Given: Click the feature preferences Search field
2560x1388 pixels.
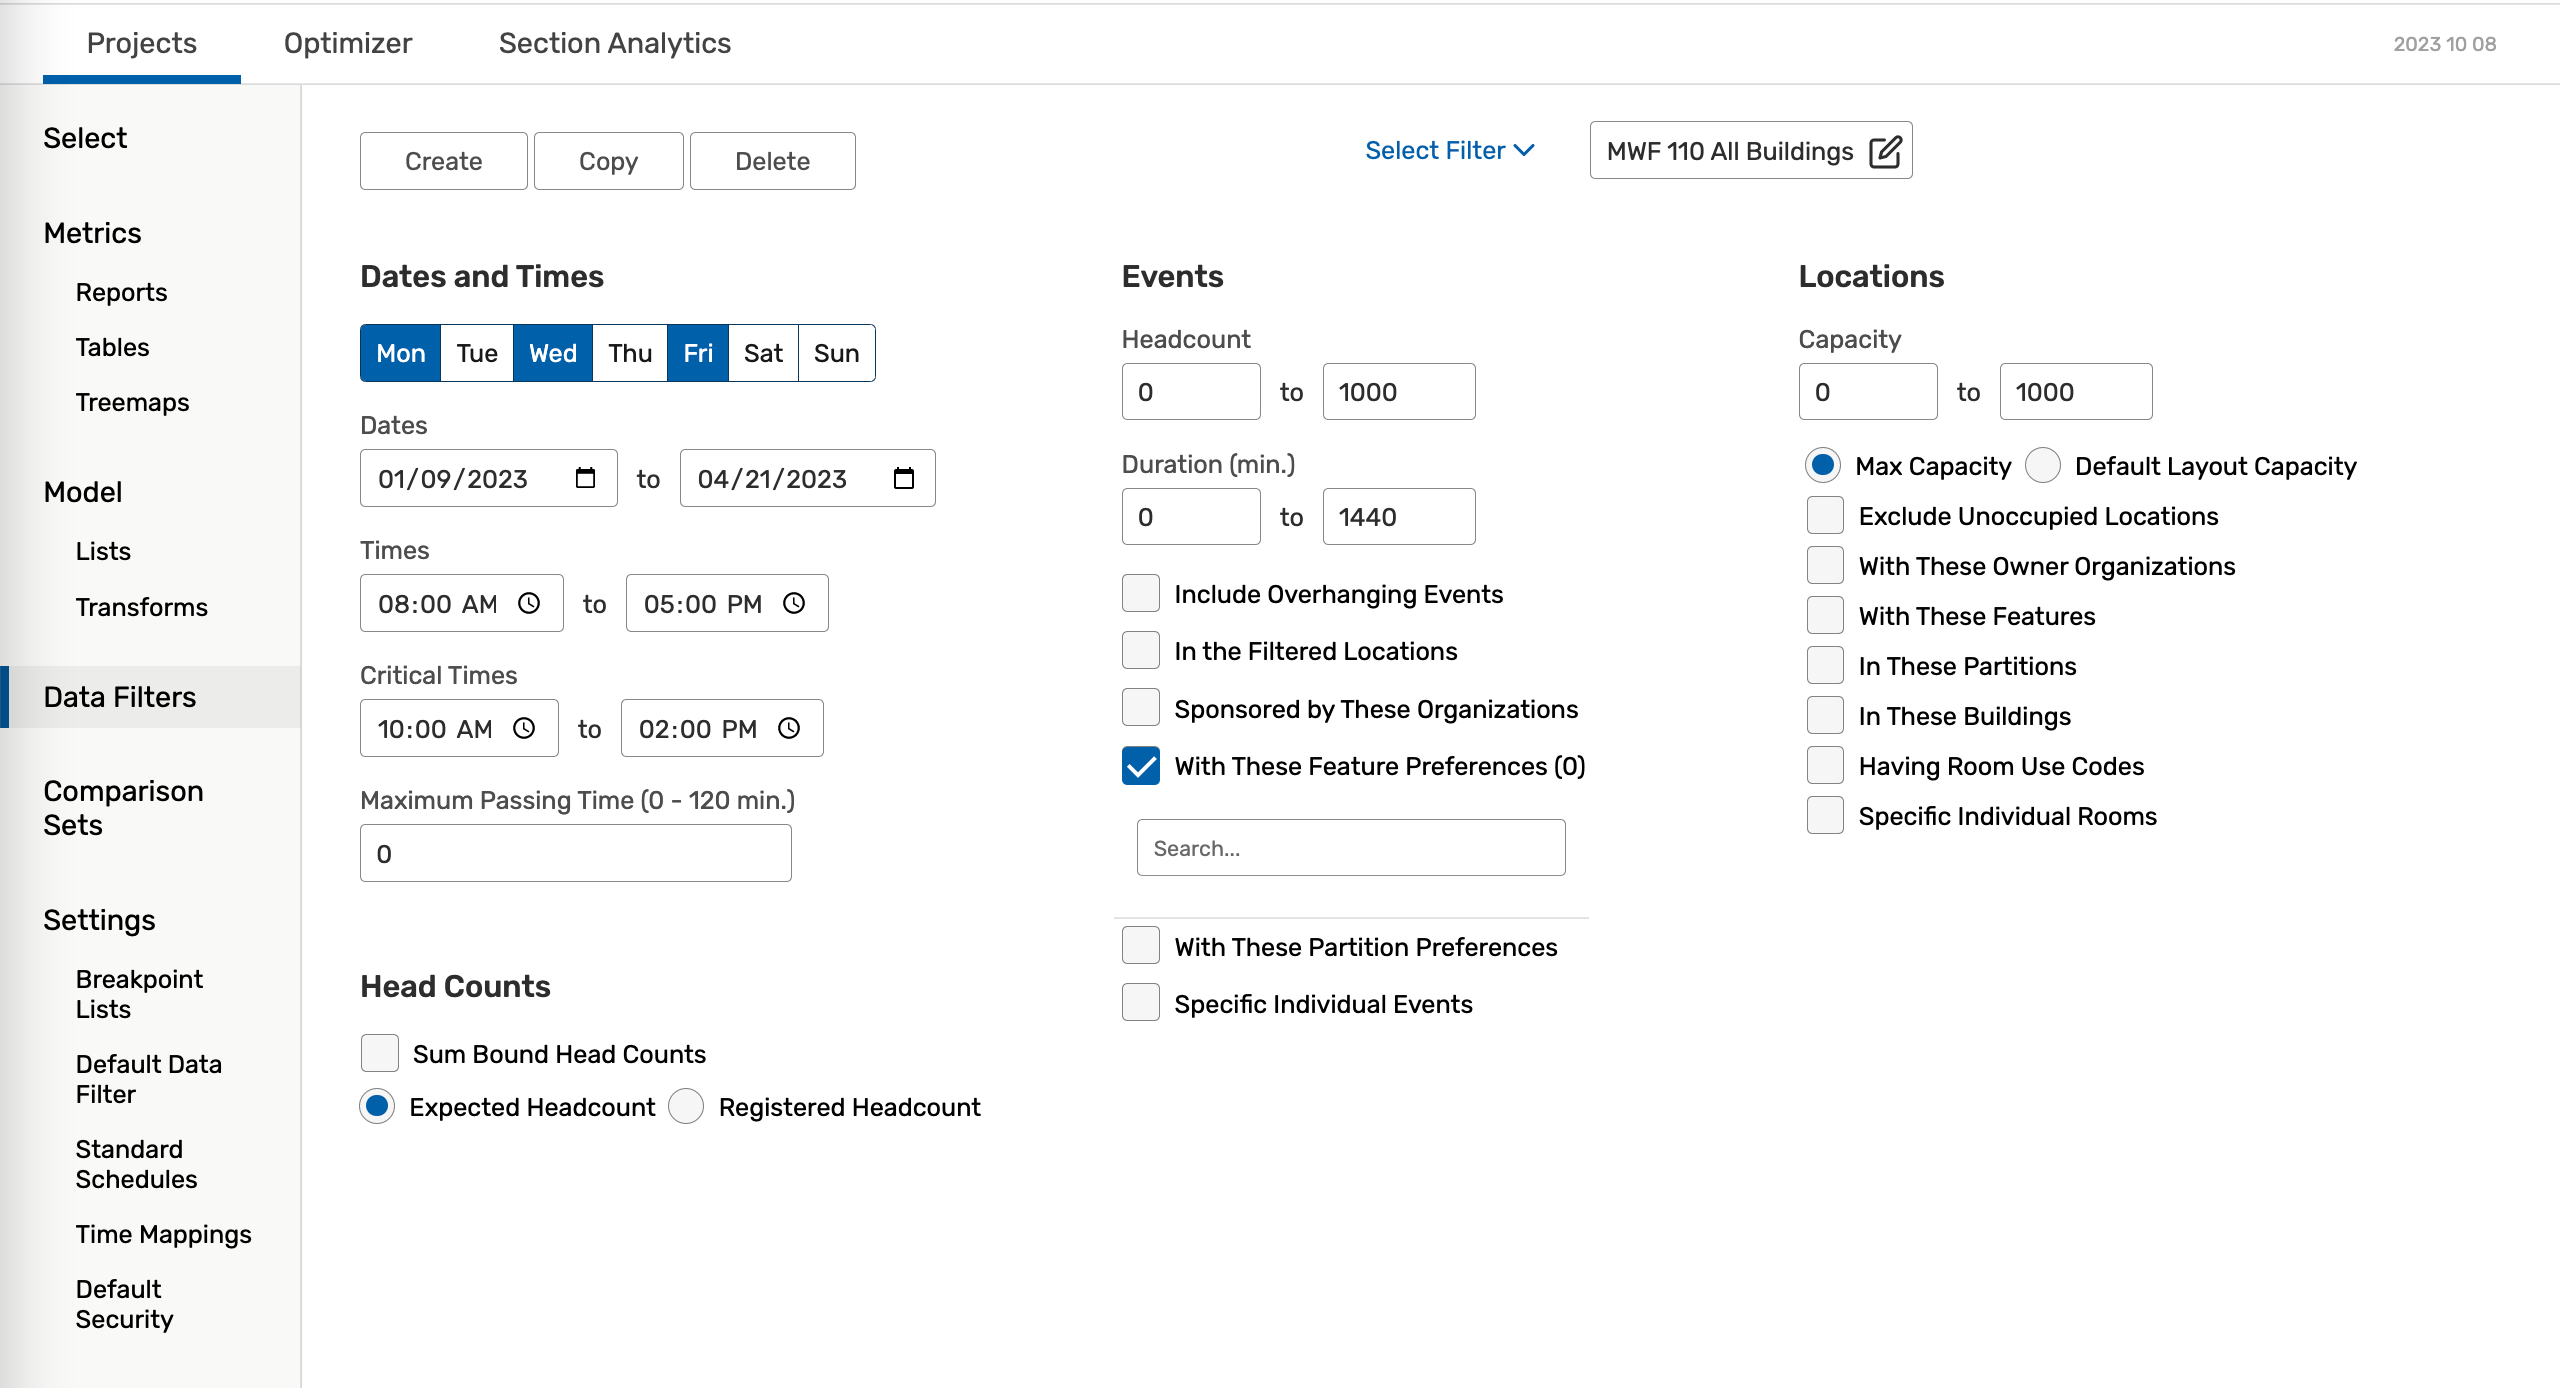Looking at the screenshot, I should tap(1350, 848).
